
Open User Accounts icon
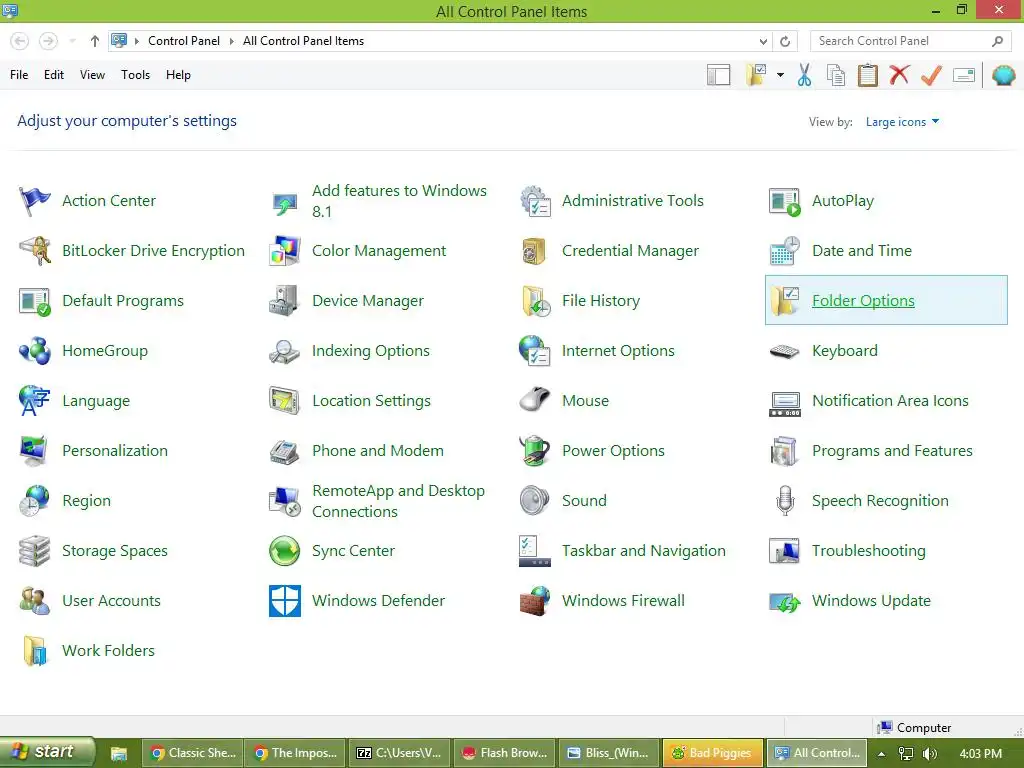35,601
